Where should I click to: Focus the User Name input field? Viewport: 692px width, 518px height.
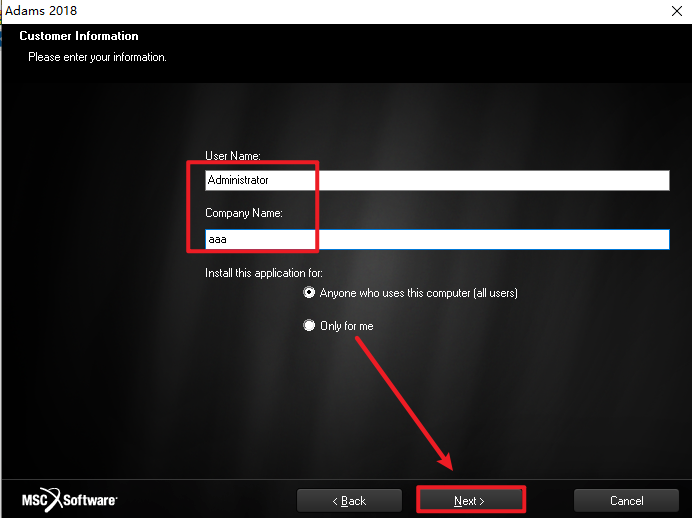tap(437, 180)
